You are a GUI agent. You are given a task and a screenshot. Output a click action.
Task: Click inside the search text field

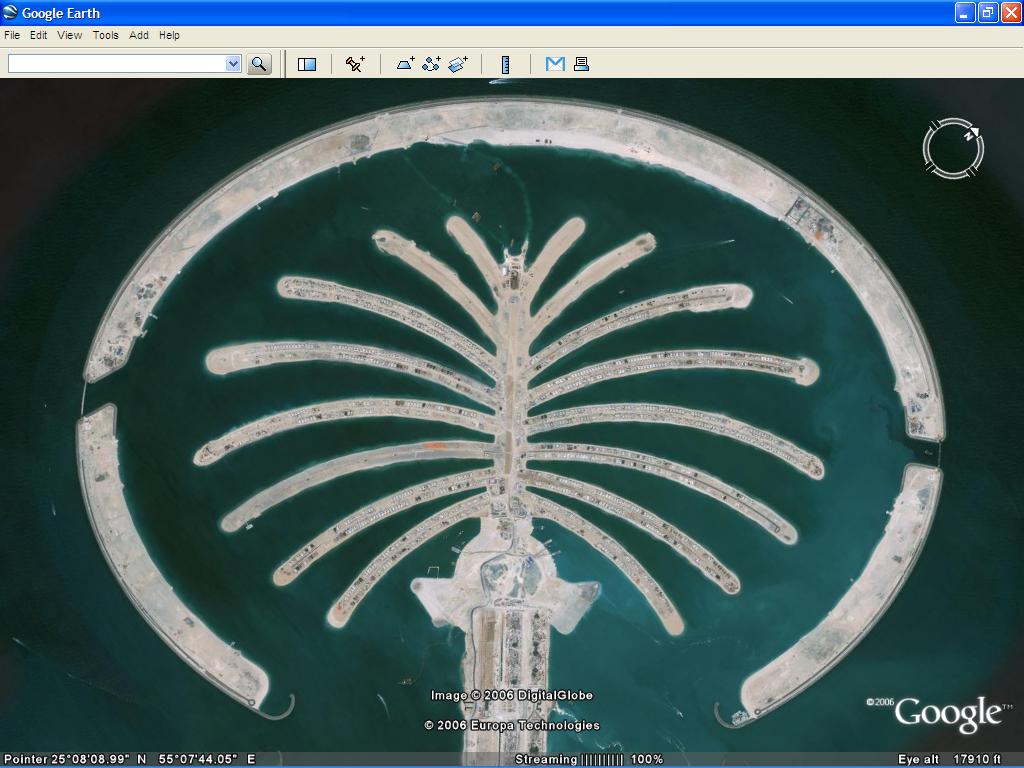pyautogui.click(x=116, y=64)
